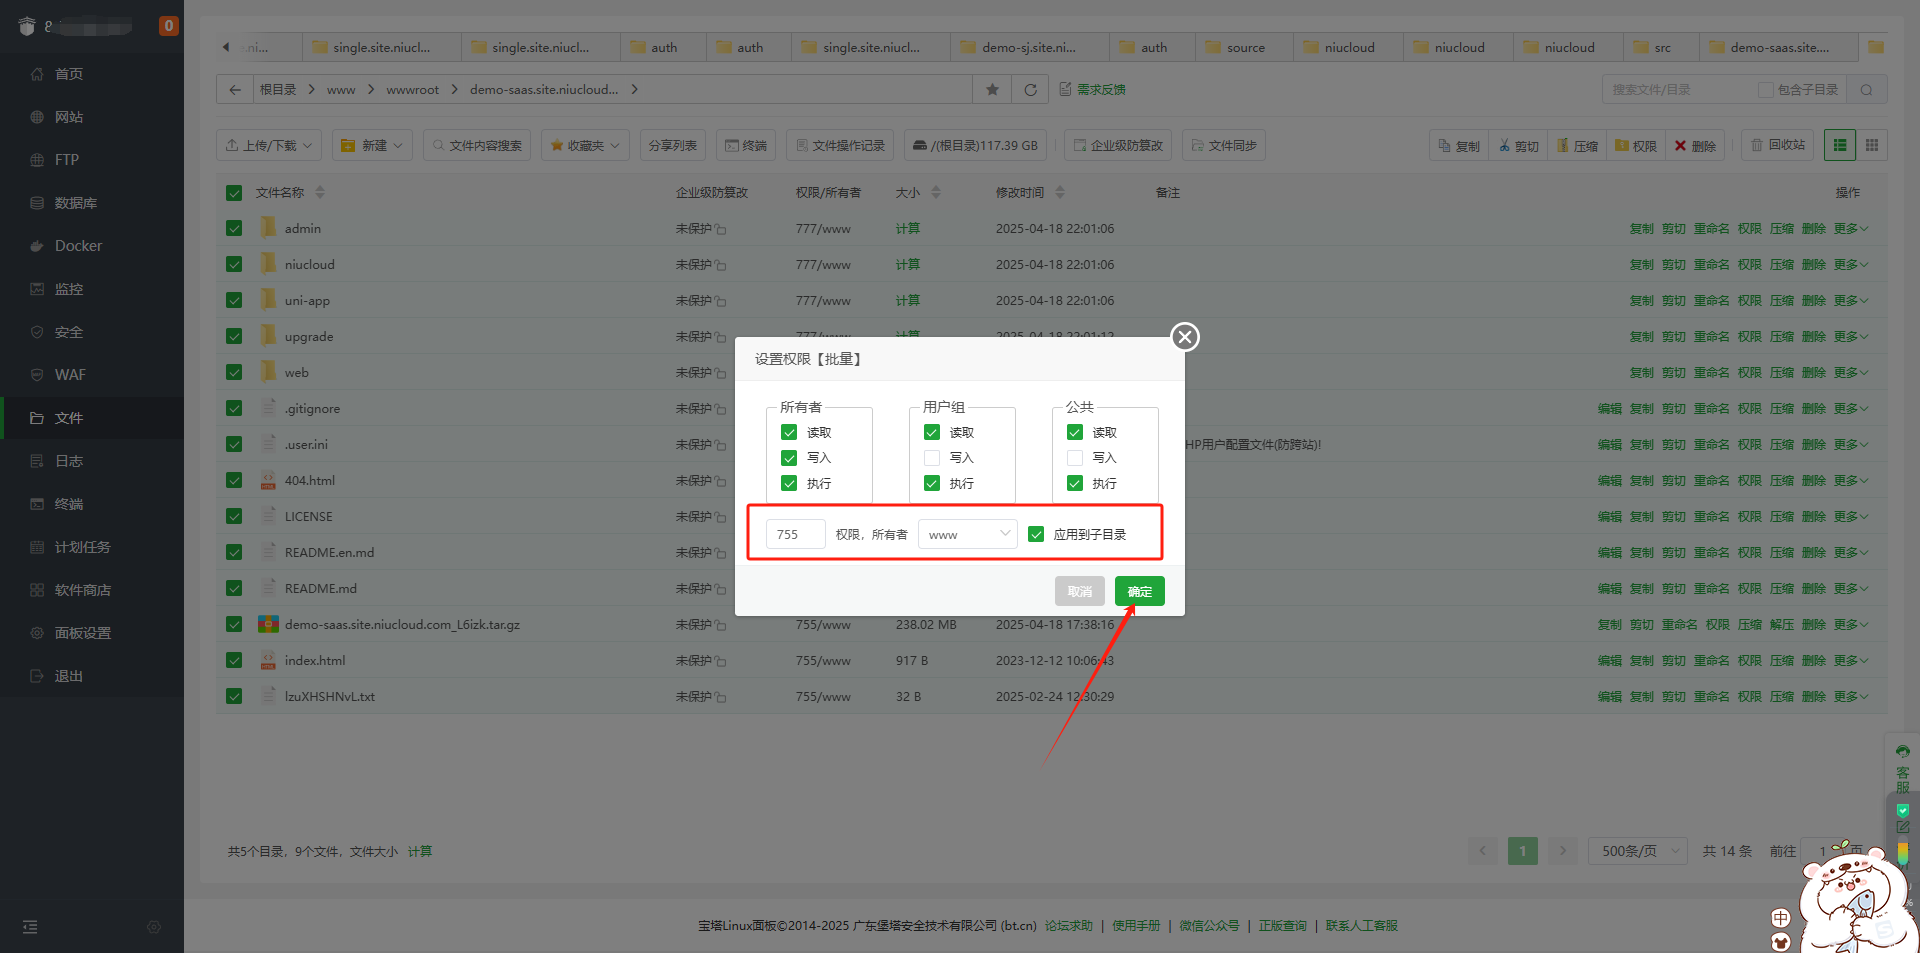Uncheck apply to subdirectories option
Viewport: 1920px width, 953px height.
(1036, 535)
